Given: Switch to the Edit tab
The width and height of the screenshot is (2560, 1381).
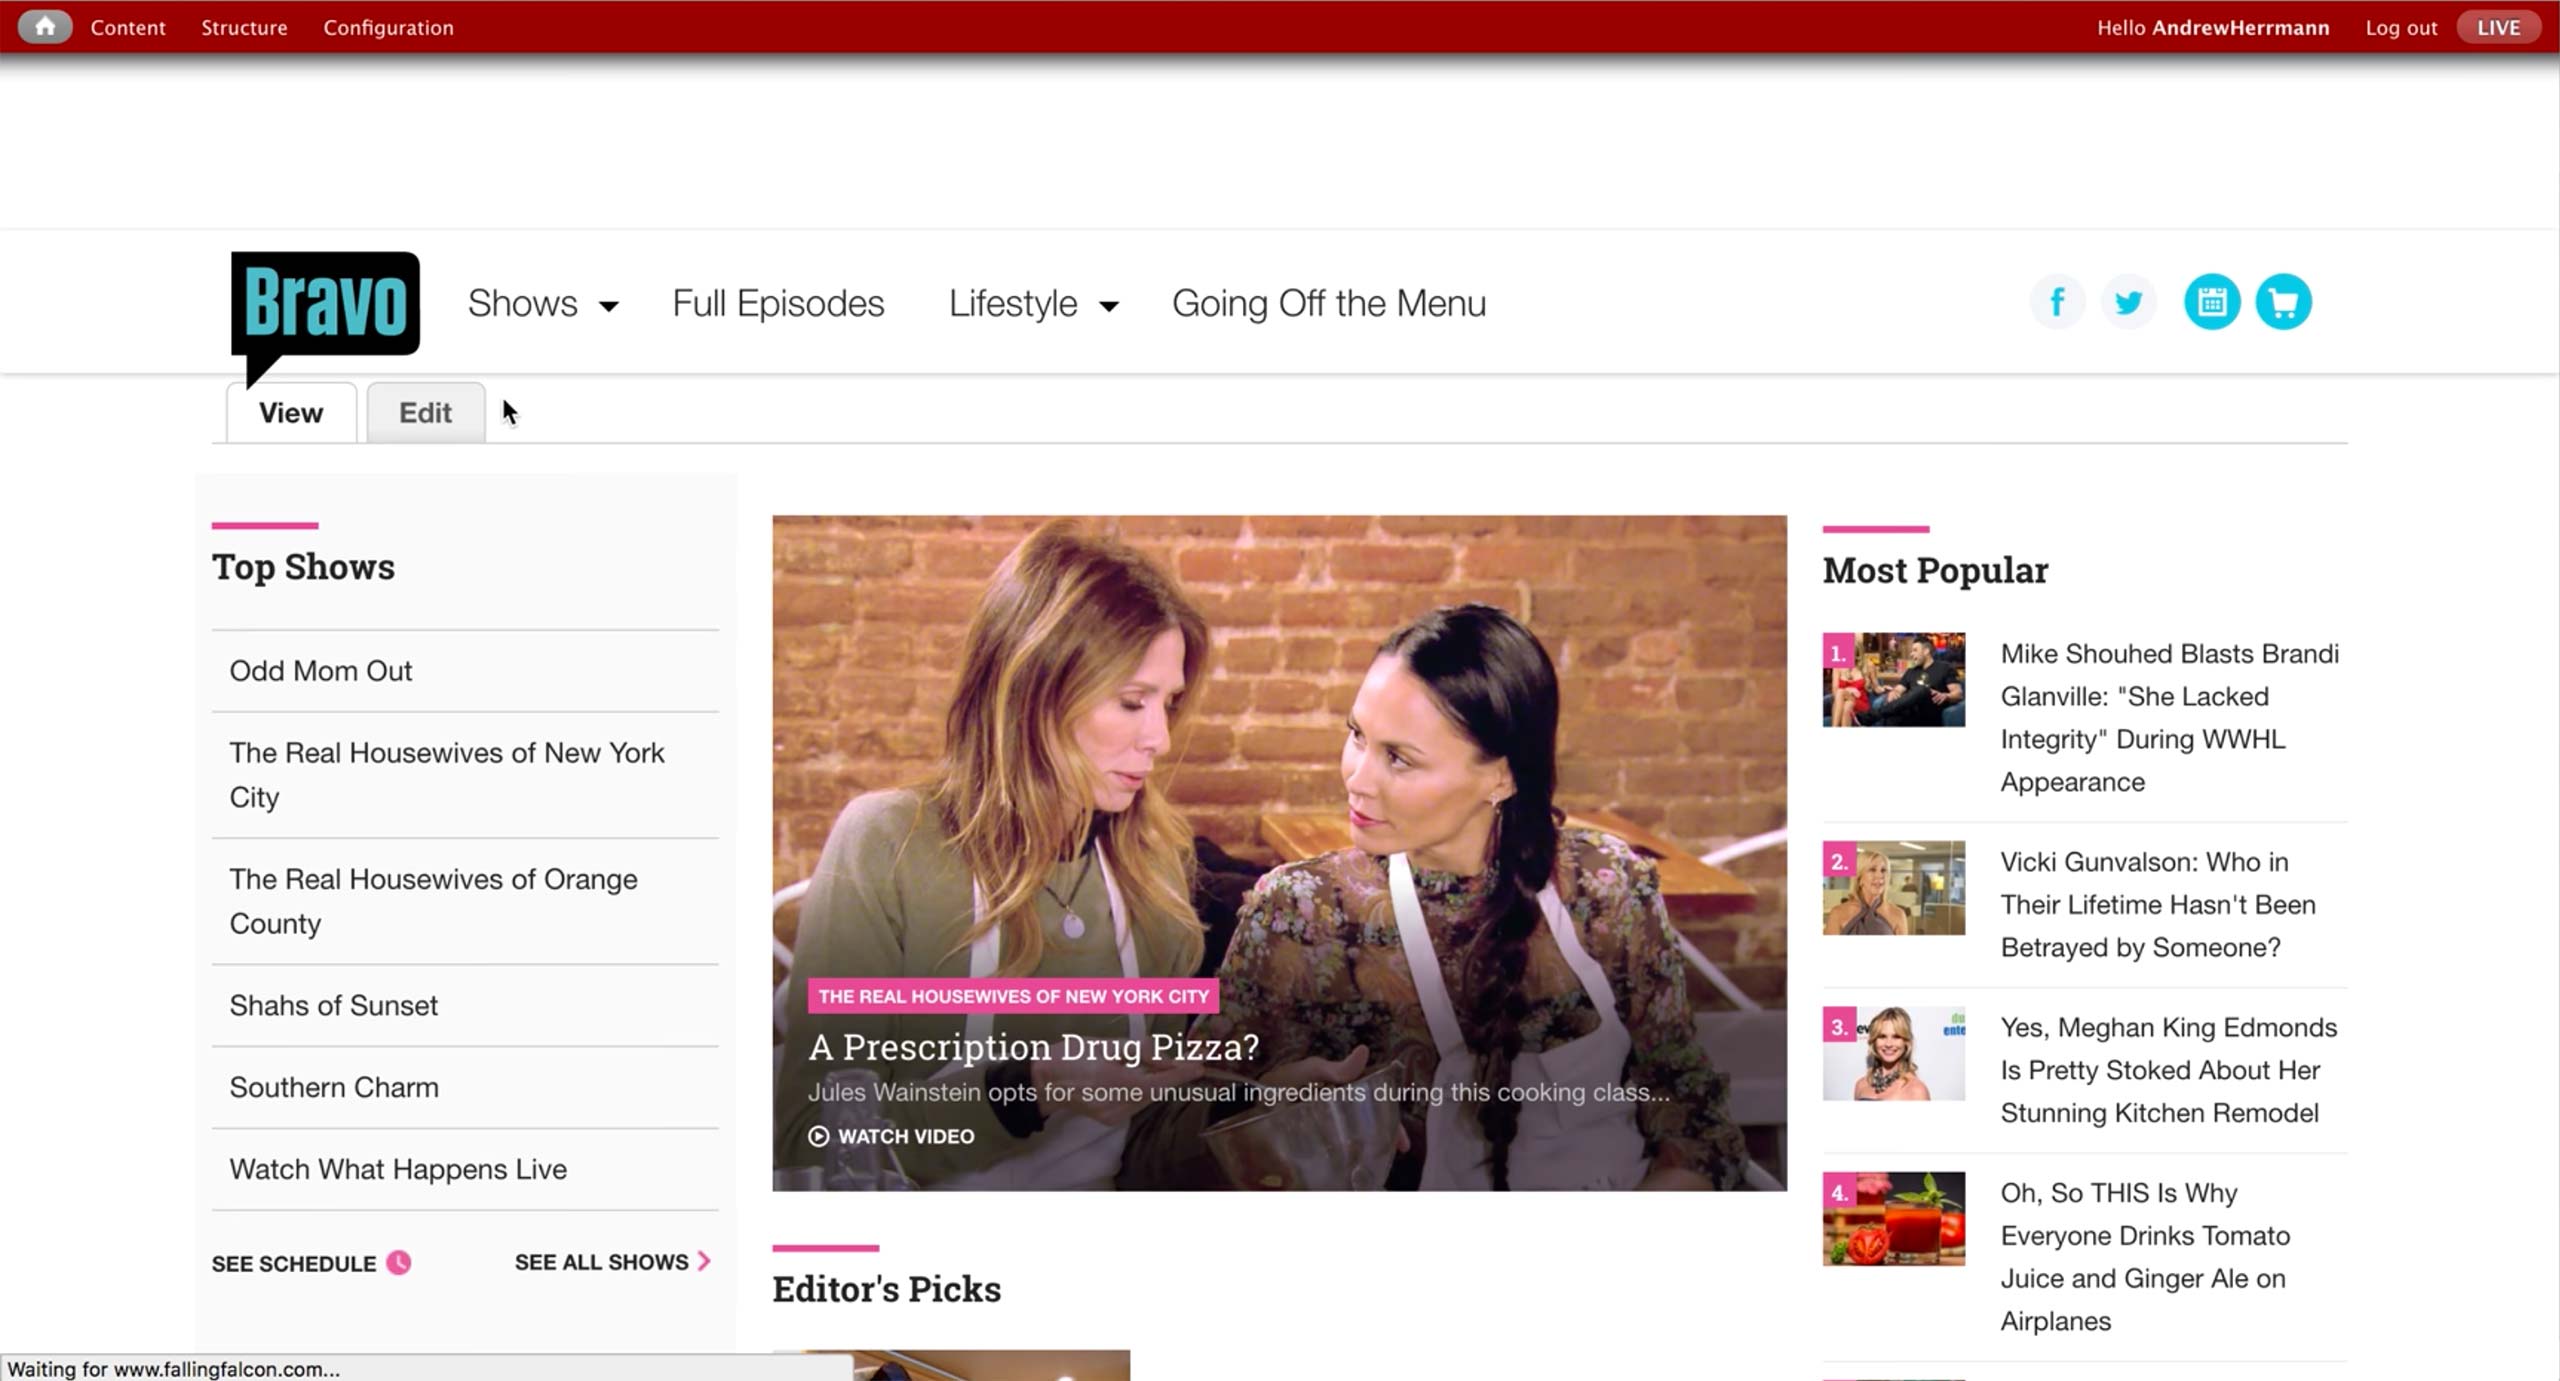Looking at the screenshot, I should click(425, 413).
